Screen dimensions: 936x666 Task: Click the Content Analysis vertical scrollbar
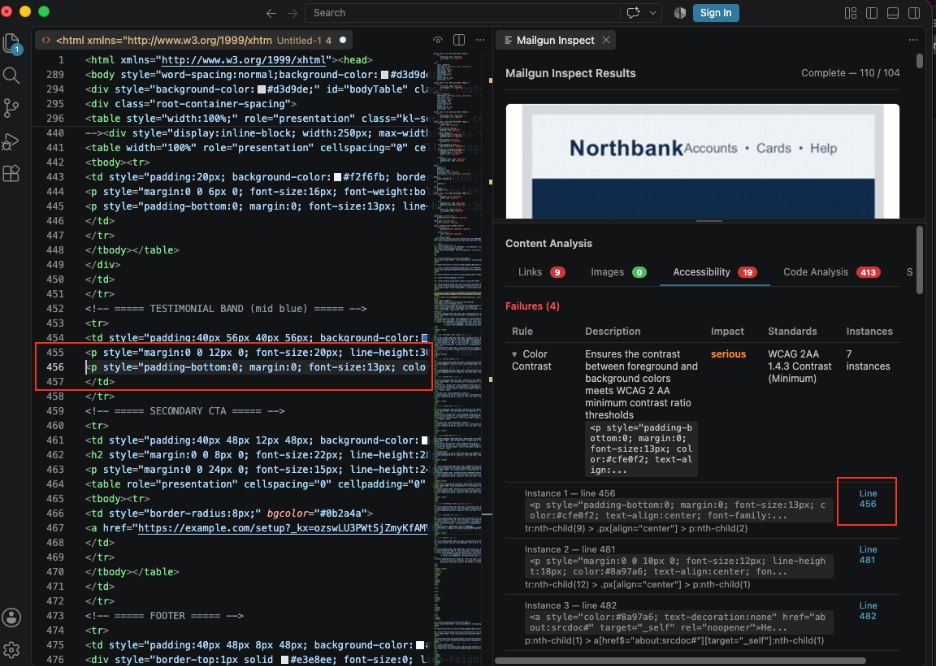(920, 260)
